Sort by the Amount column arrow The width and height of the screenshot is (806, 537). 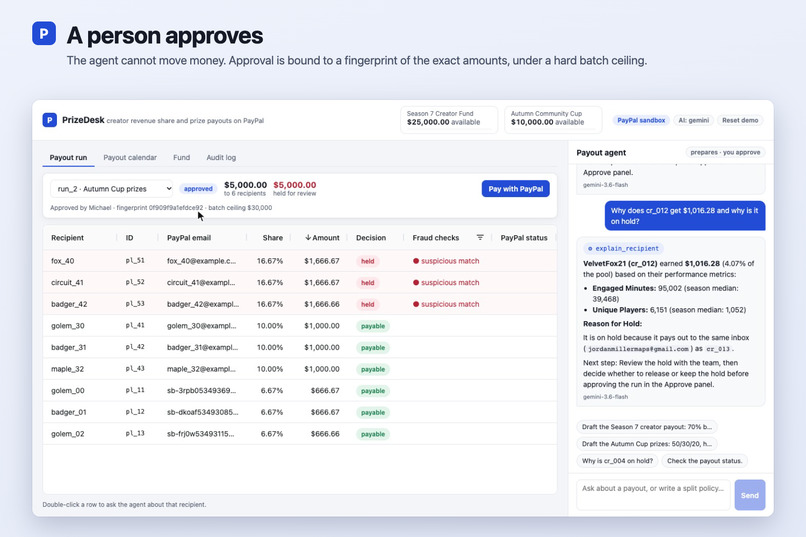308,237
